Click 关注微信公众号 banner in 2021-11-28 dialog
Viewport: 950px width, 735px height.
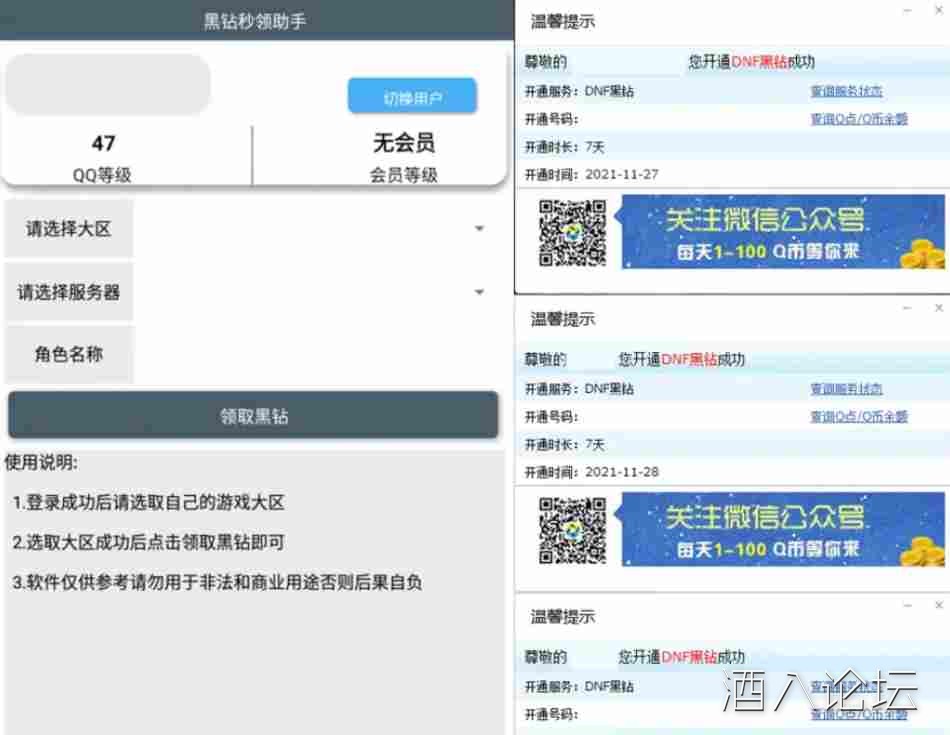tap(783, 530)
